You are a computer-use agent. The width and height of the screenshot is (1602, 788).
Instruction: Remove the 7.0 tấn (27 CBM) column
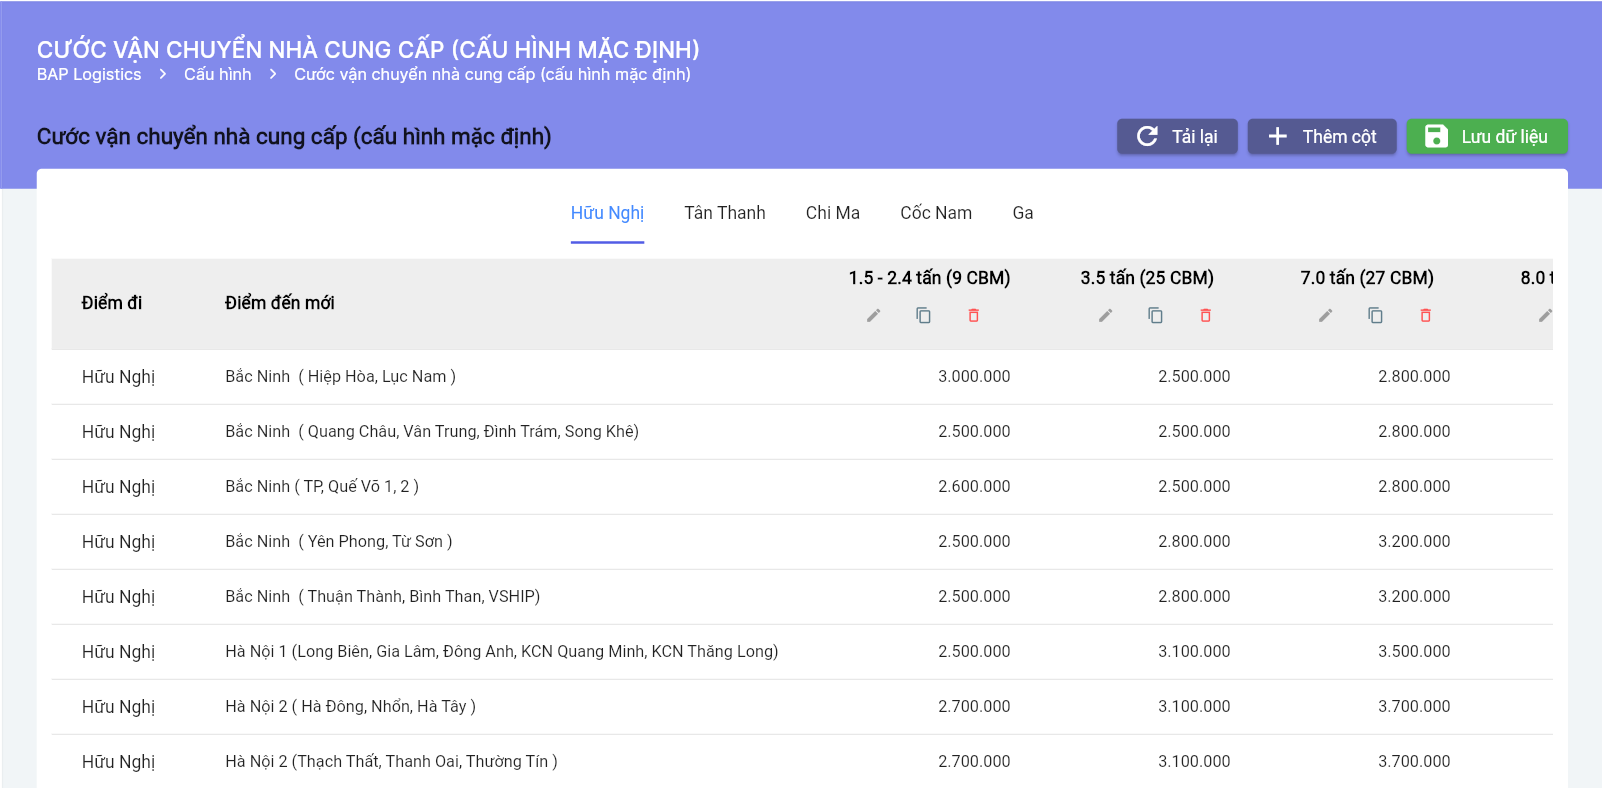1425,316
